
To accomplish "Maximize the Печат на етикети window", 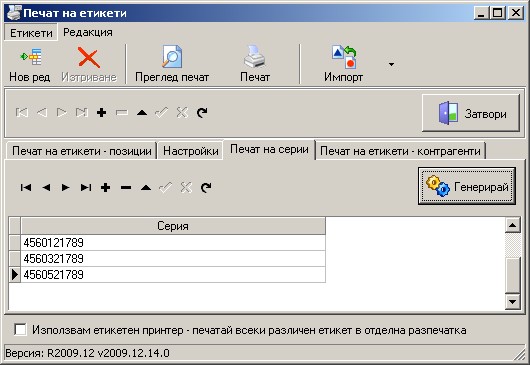I will click(498, 13).
